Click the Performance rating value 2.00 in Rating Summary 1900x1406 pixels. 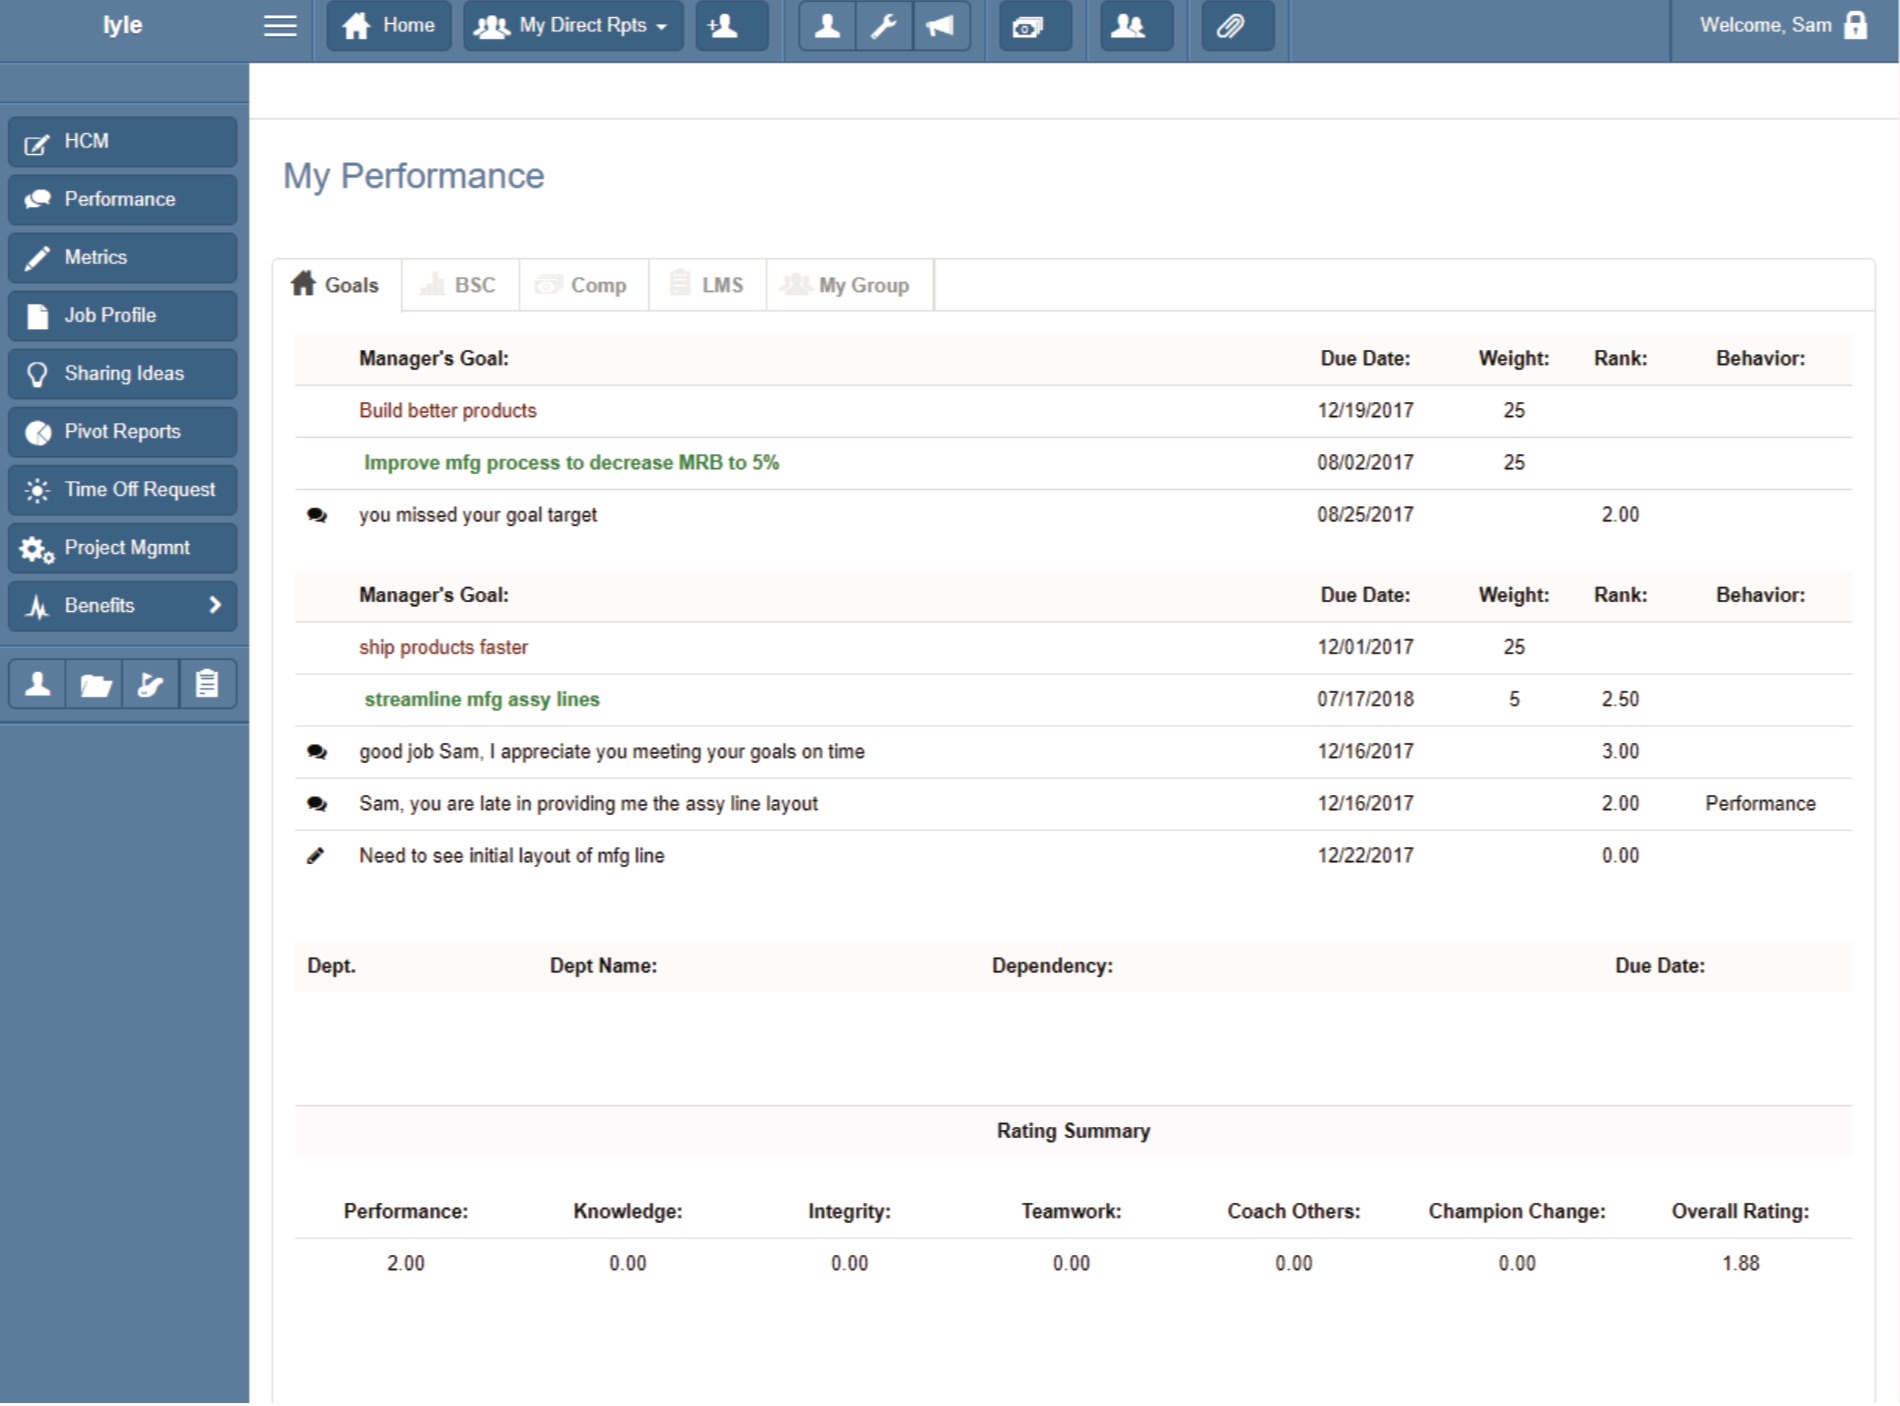coord(406,1264)
